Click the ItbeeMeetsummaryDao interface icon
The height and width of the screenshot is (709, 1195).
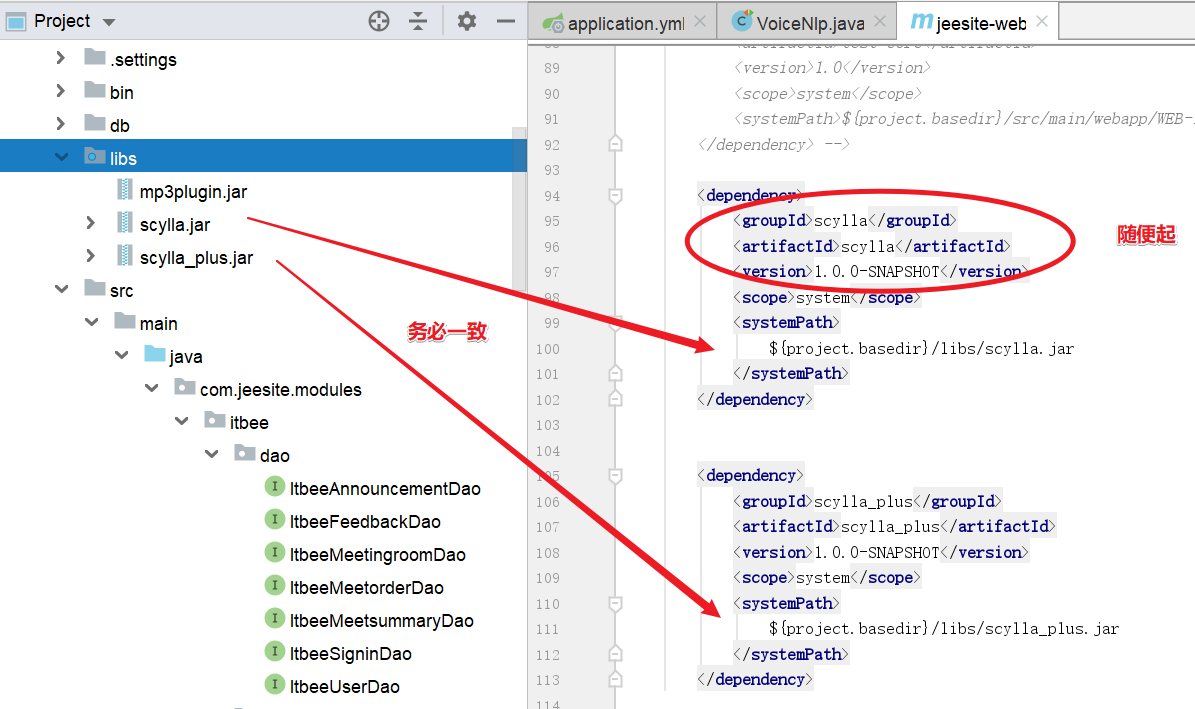274,618
